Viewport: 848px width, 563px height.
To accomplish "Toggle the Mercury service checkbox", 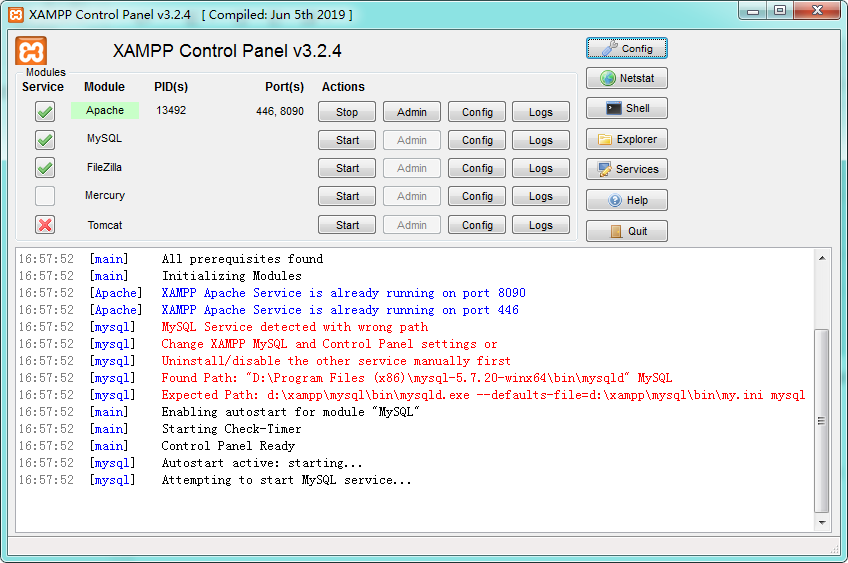I will click(45, 196).
